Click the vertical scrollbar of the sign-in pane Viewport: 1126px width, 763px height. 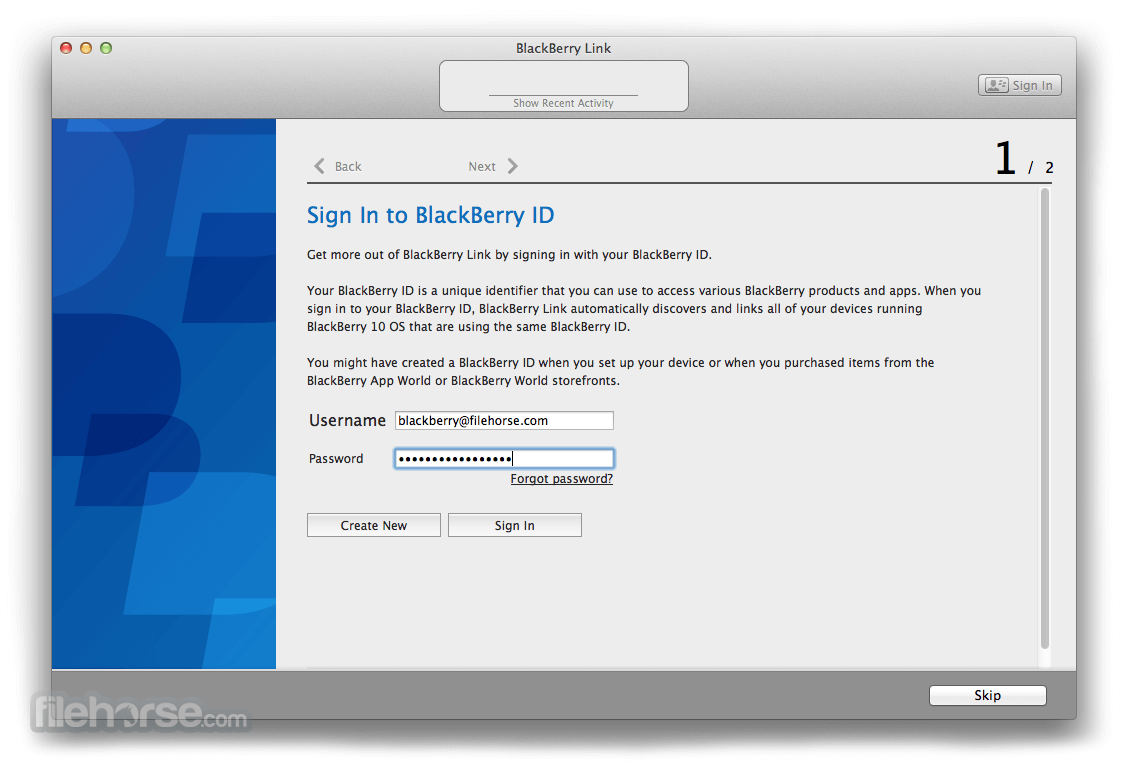pyautogui.click(x=1044, y=418)
